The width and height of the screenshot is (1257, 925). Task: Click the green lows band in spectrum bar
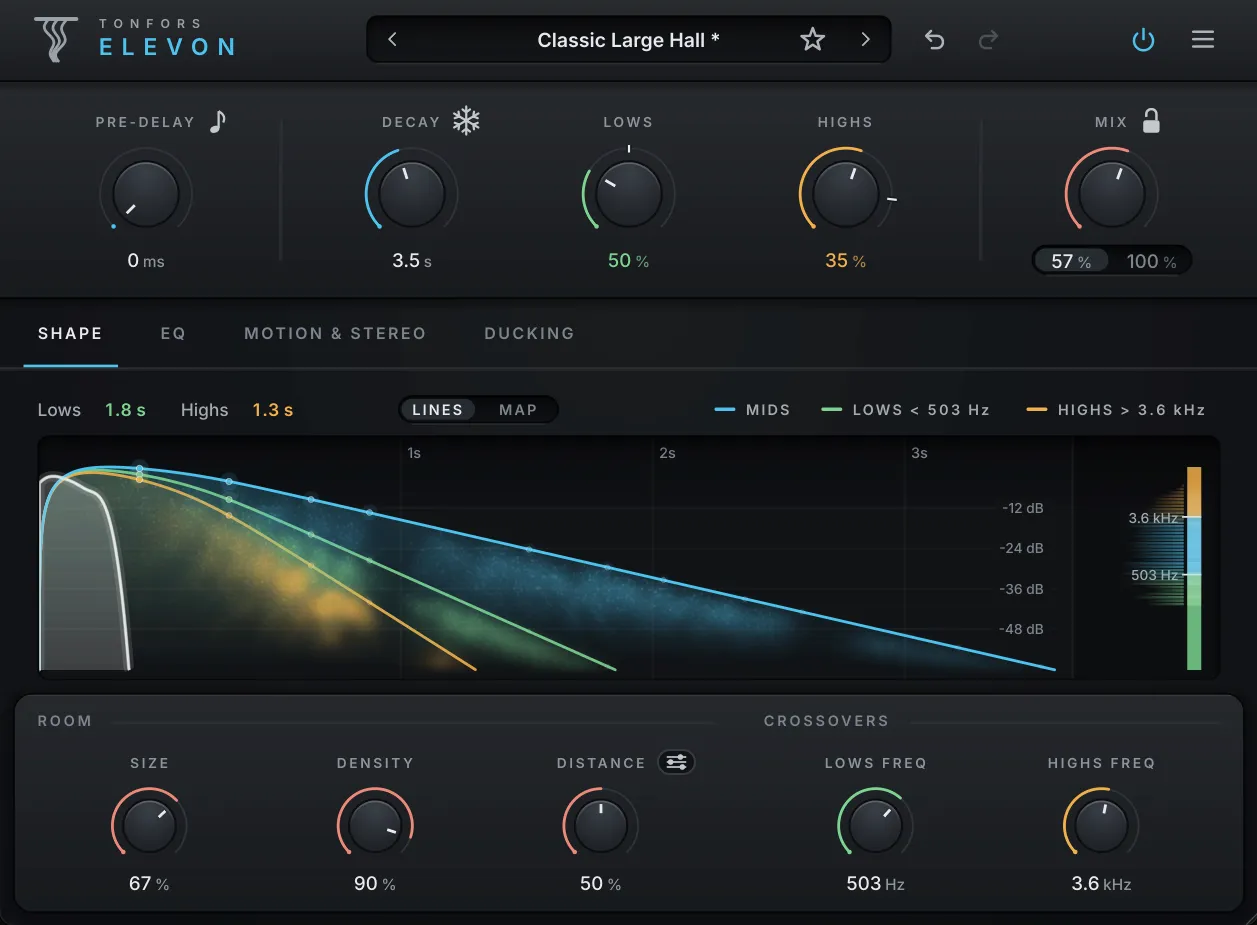tap(1194, 623)
